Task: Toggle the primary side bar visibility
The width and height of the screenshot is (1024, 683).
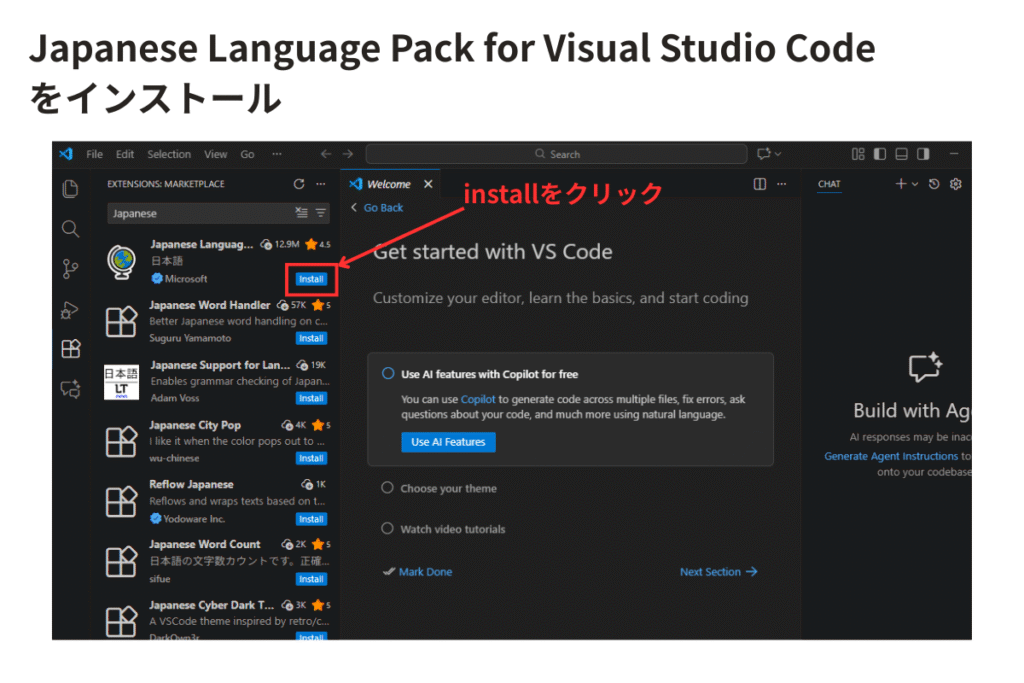Action: (880, 154)
